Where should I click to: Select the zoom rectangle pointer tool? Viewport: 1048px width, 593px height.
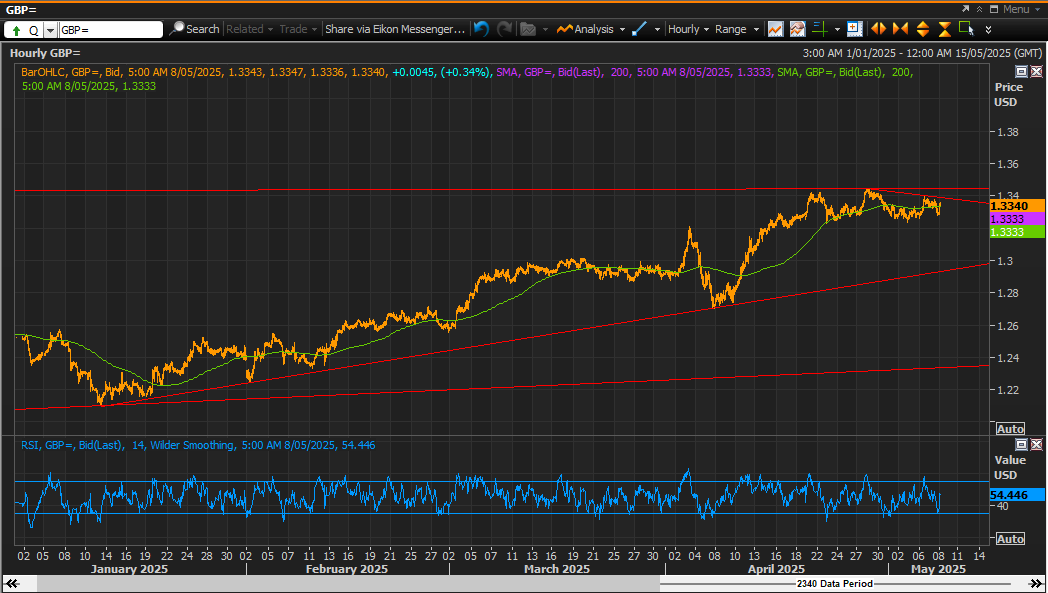click(966, 28)
